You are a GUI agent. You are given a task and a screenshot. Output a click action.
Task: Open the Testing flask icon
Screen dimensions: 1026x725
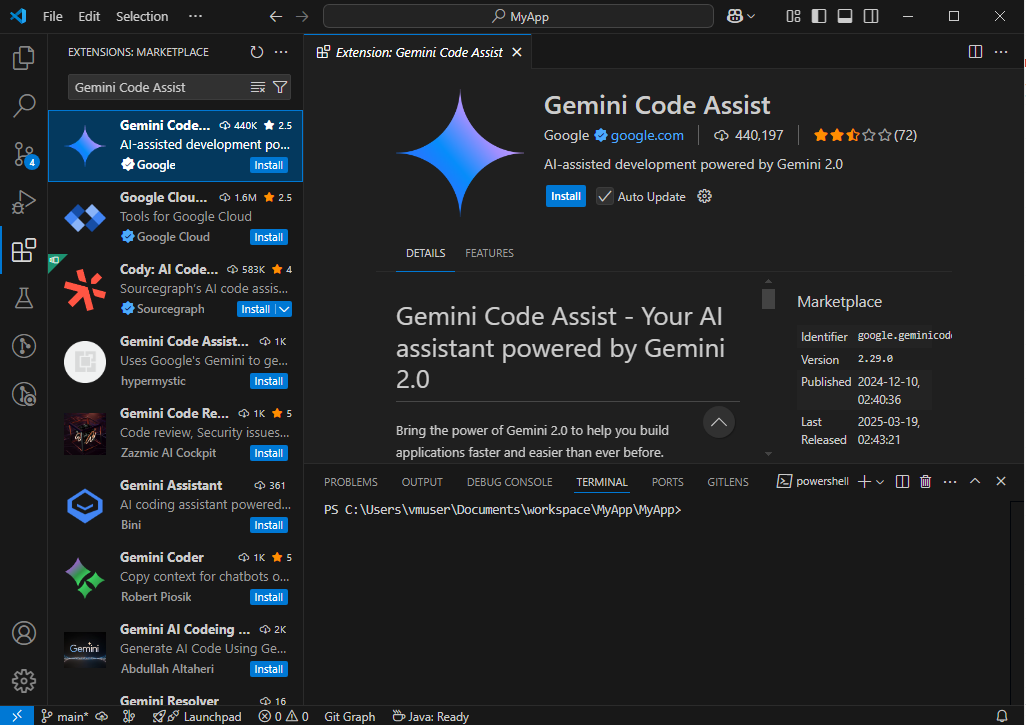point(24,298)
